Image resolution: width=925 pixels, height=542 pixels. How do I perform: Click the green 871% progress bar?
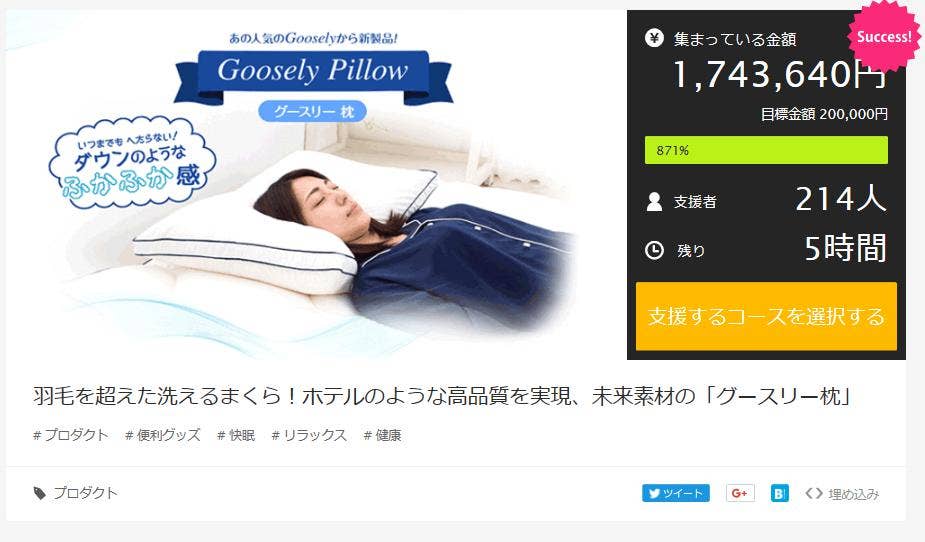point(766,150)
